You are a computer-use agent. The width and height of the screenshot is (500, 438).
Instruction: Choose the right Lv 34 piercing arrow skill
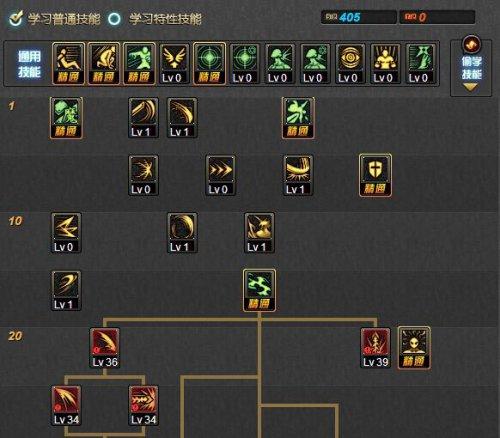[143, 405]
